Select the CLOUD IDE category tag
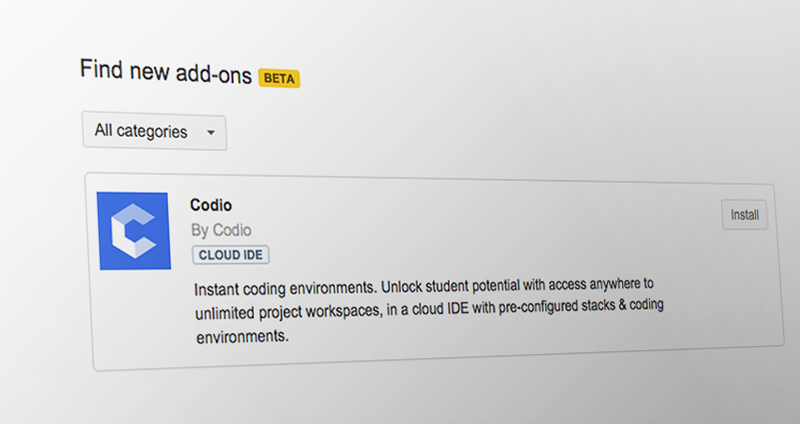 click(231, 255)
